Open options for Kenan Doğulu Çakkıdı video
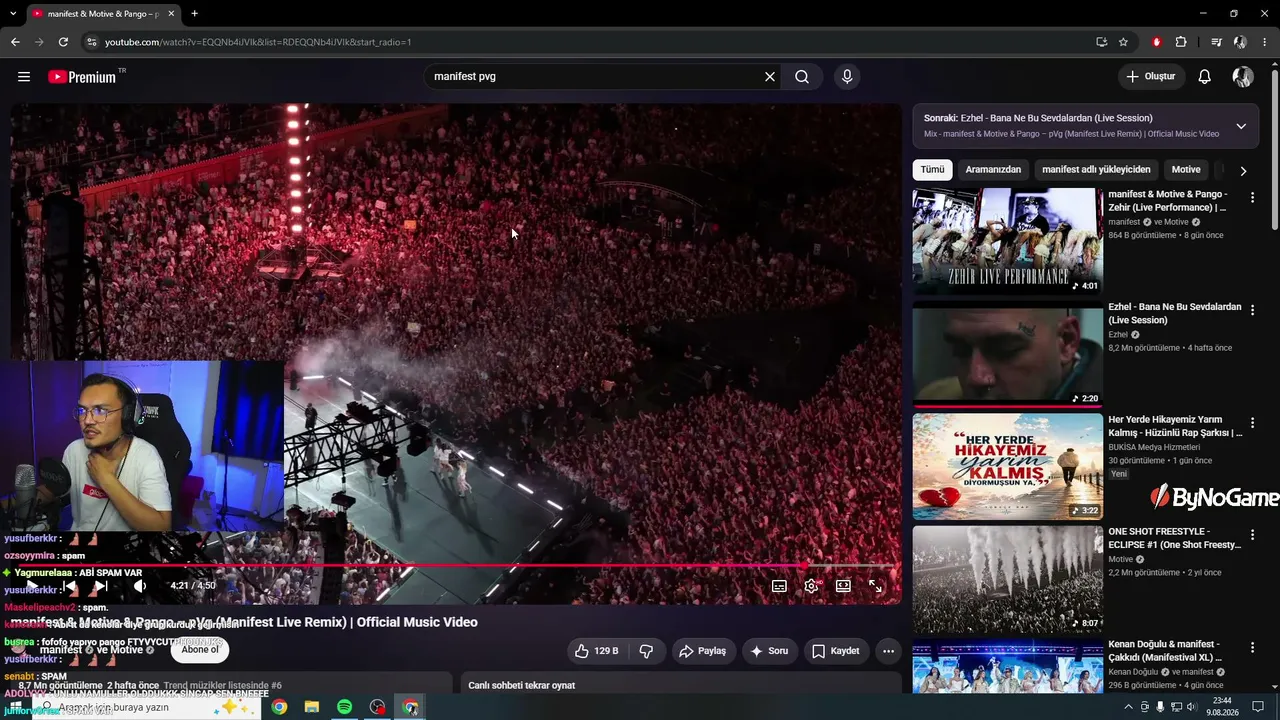 coord(1252,649)
